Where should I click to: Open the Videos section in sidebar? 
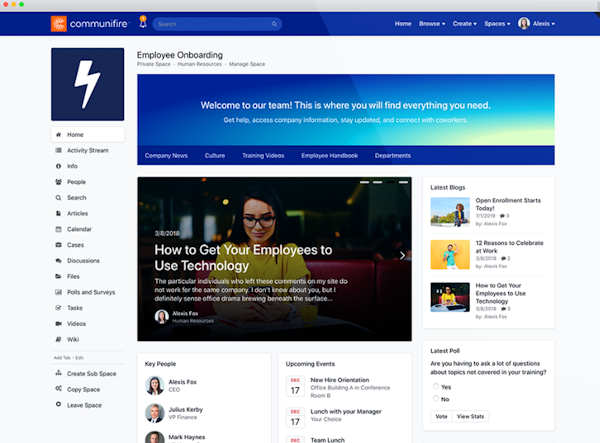[77, 324]
